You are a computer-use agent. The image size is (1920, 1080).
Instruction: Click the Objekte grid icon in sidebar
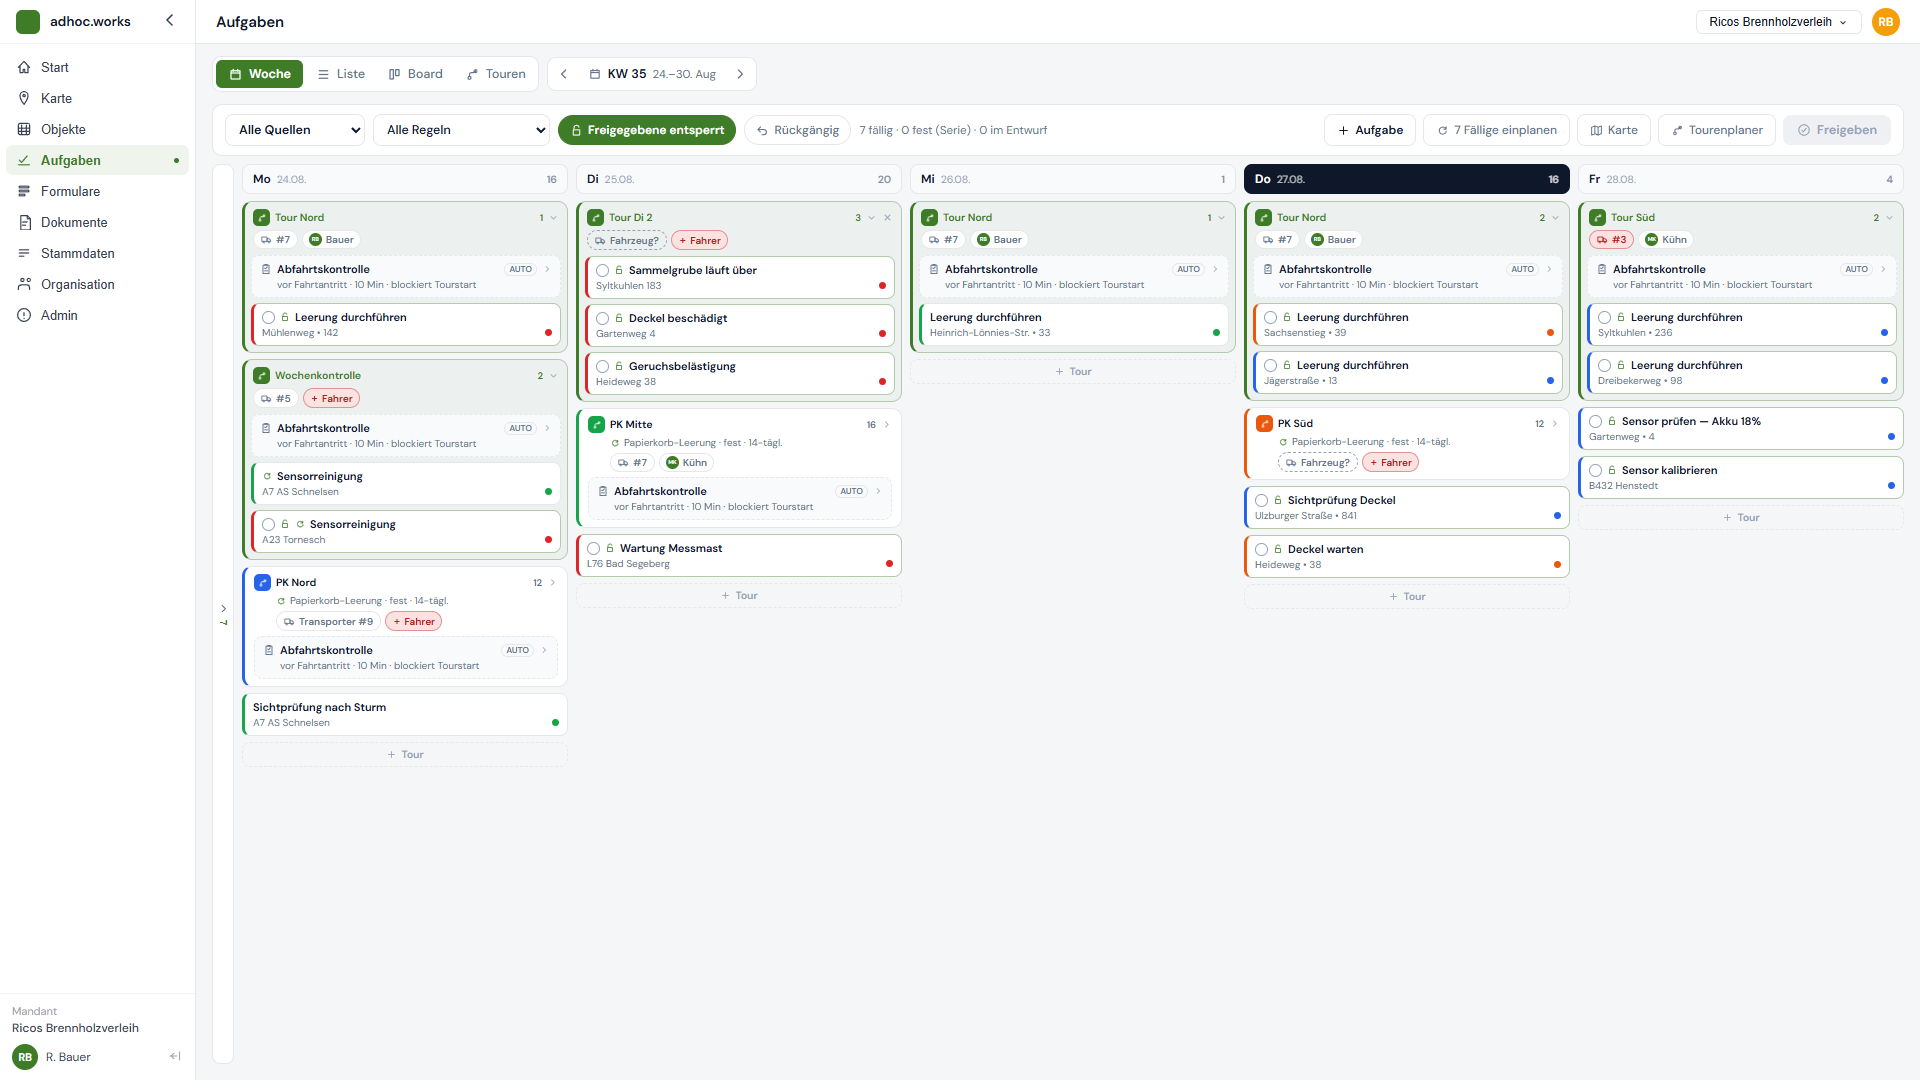tap(24, 129)
